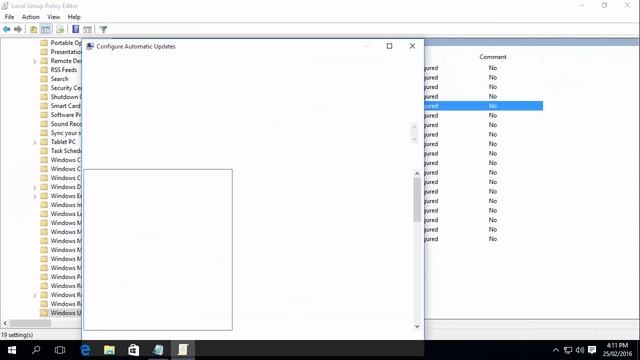Screen dimensions: 640x360
Task: Select the RSS Feeds folder
Action: click(59, 70)
